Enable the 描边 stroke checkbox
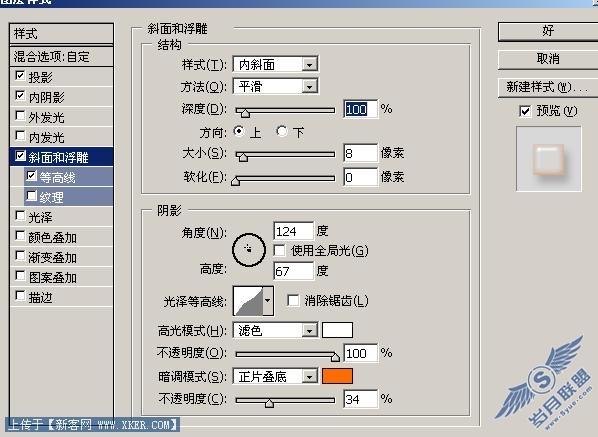The image size is (598, 437). tap(20, 296)
